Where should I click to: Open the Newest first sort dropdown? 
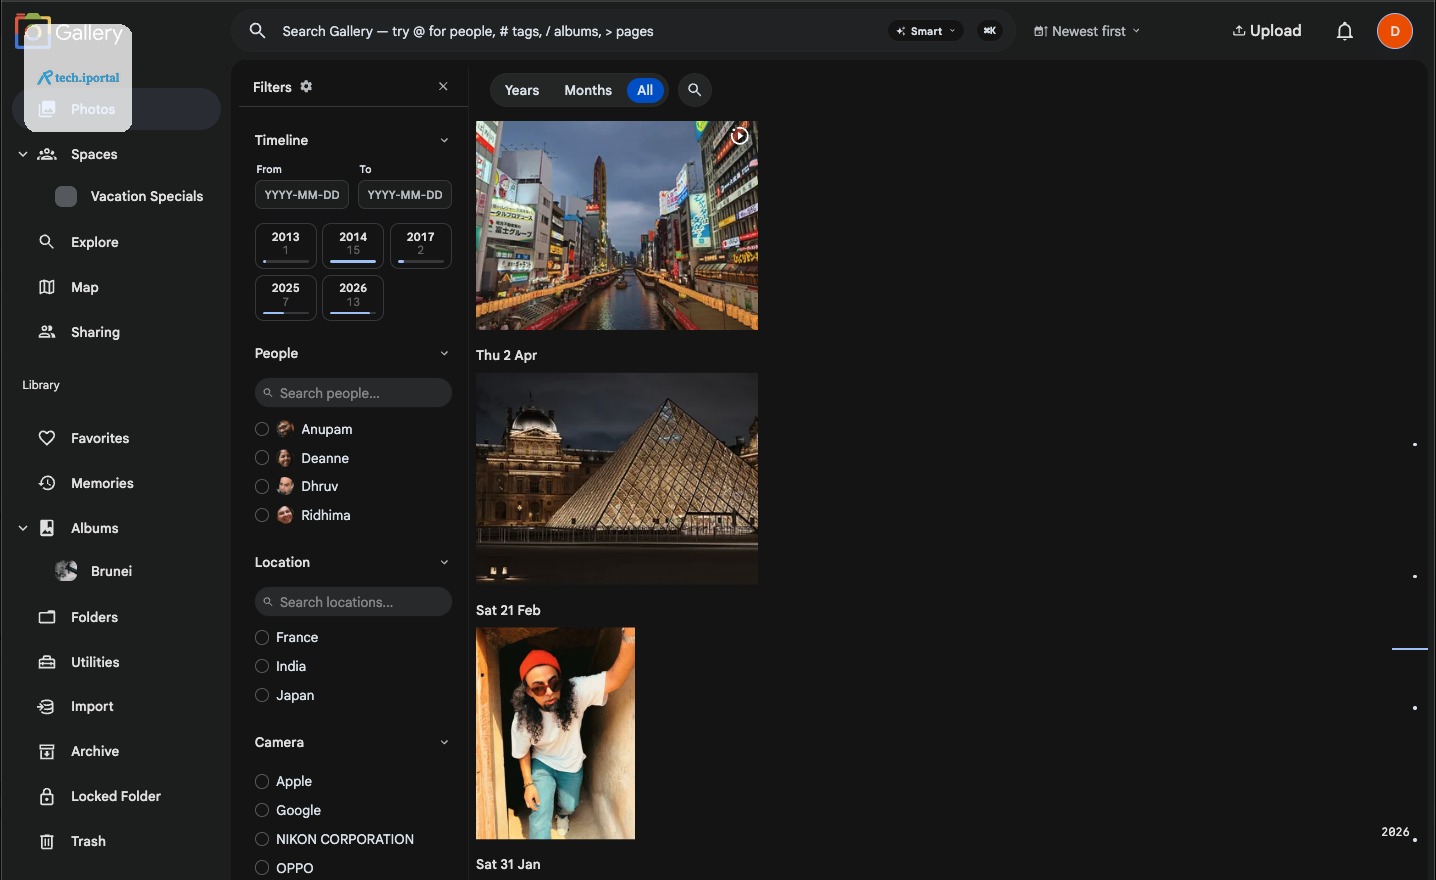[1087, 31]
